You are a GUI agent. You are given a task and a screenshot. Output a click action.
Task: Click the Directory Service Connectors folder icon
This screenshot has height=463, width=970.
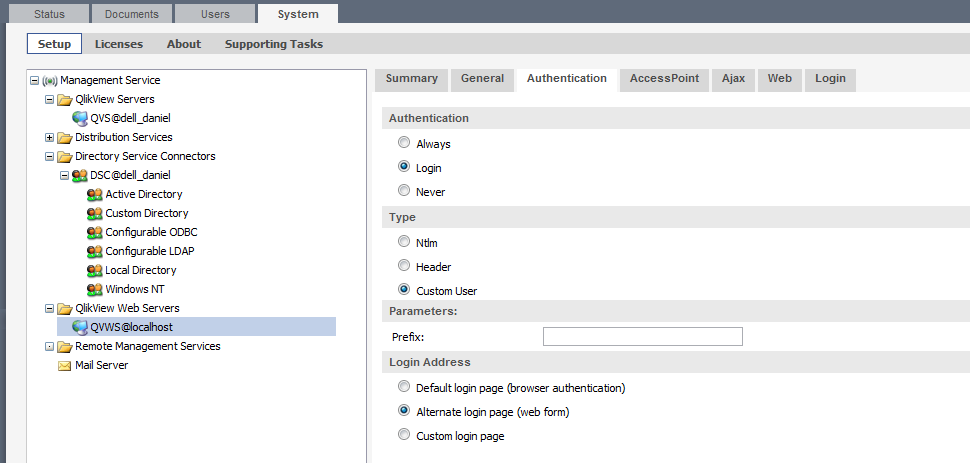pos(65,157)
